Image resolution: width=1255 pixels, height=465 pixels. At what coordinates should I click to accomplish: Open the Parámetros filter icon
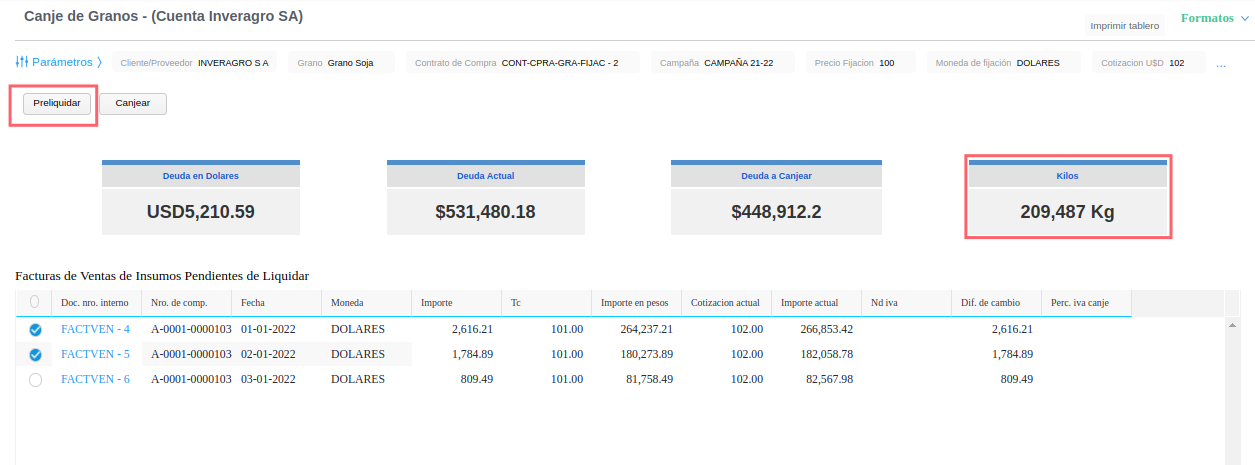click(x=22, y=62)
